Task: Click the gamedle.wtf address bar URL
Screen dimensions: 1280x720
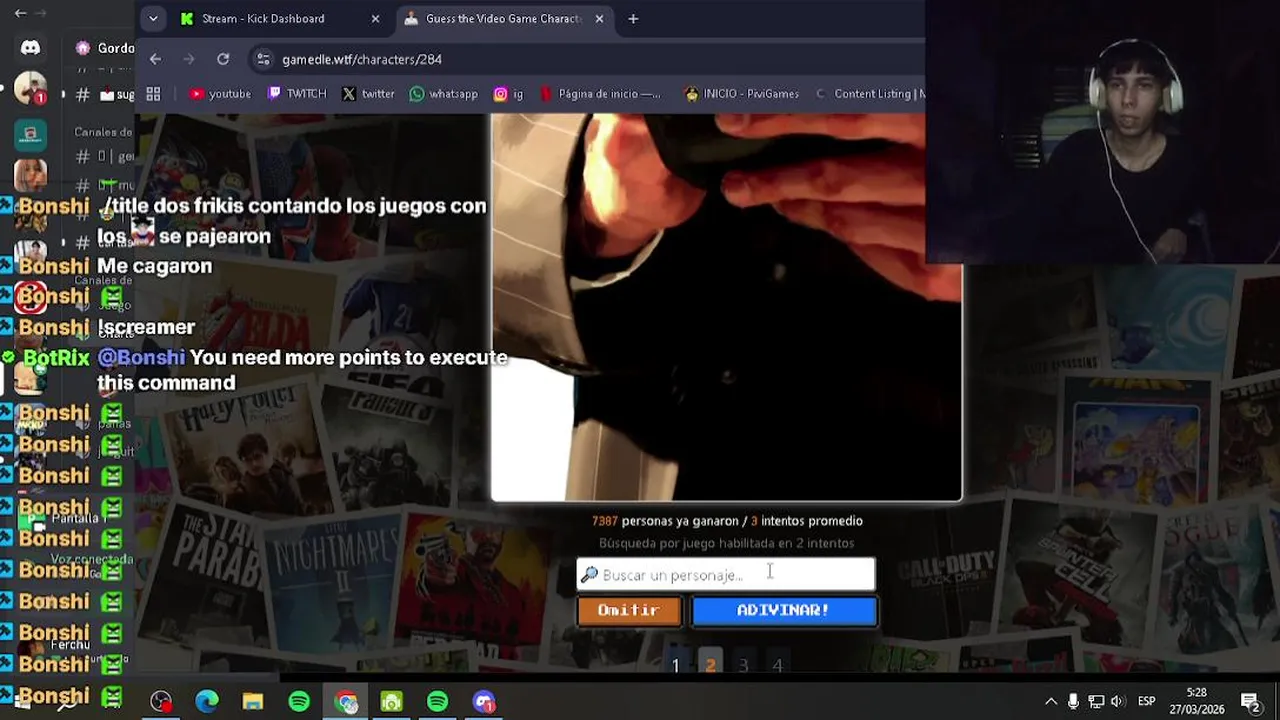Action: pos(362,59)
